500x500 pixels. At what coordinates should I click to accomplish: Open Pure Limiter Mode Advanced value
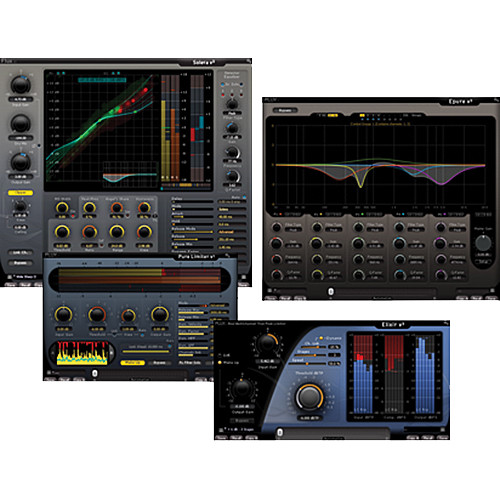(x=219, y=305)
